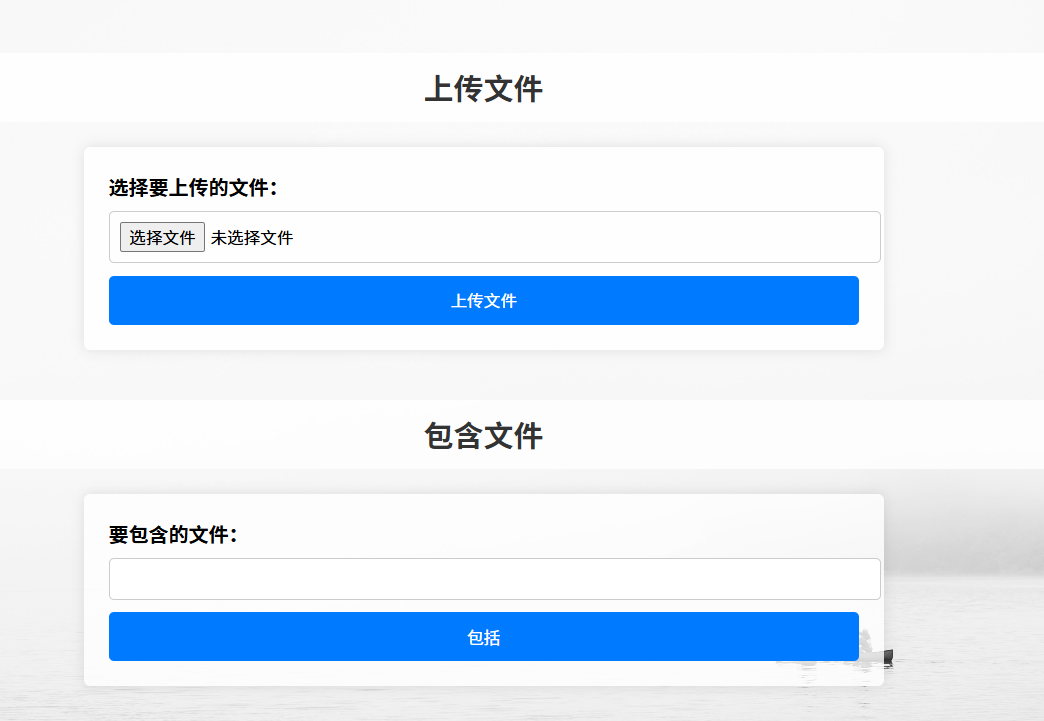Viewport: 1044px width, 721px height.
Task: Click the 上传文件 page heading
Action: point(483,89)
